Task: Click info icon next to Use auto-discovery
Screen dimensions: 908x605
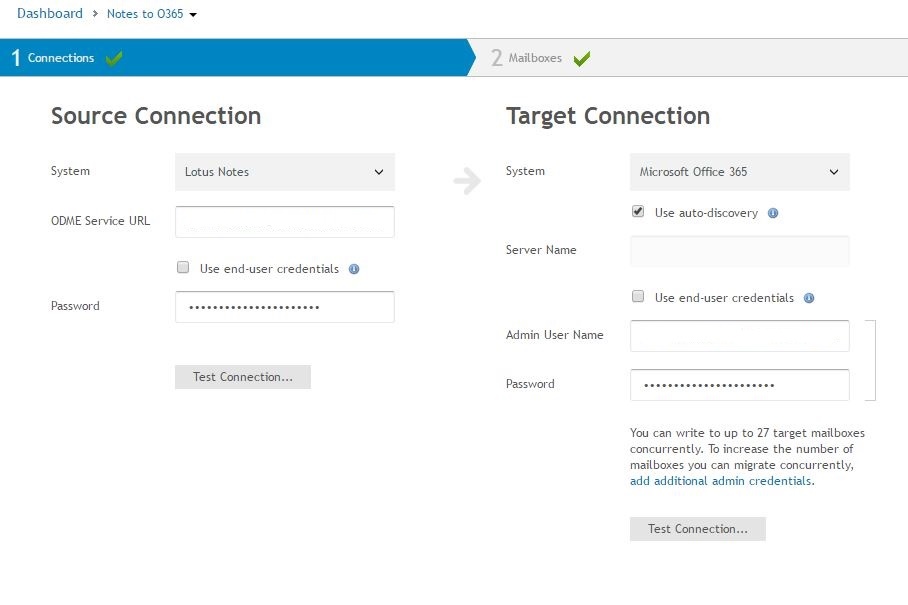Action: [773, 213]
